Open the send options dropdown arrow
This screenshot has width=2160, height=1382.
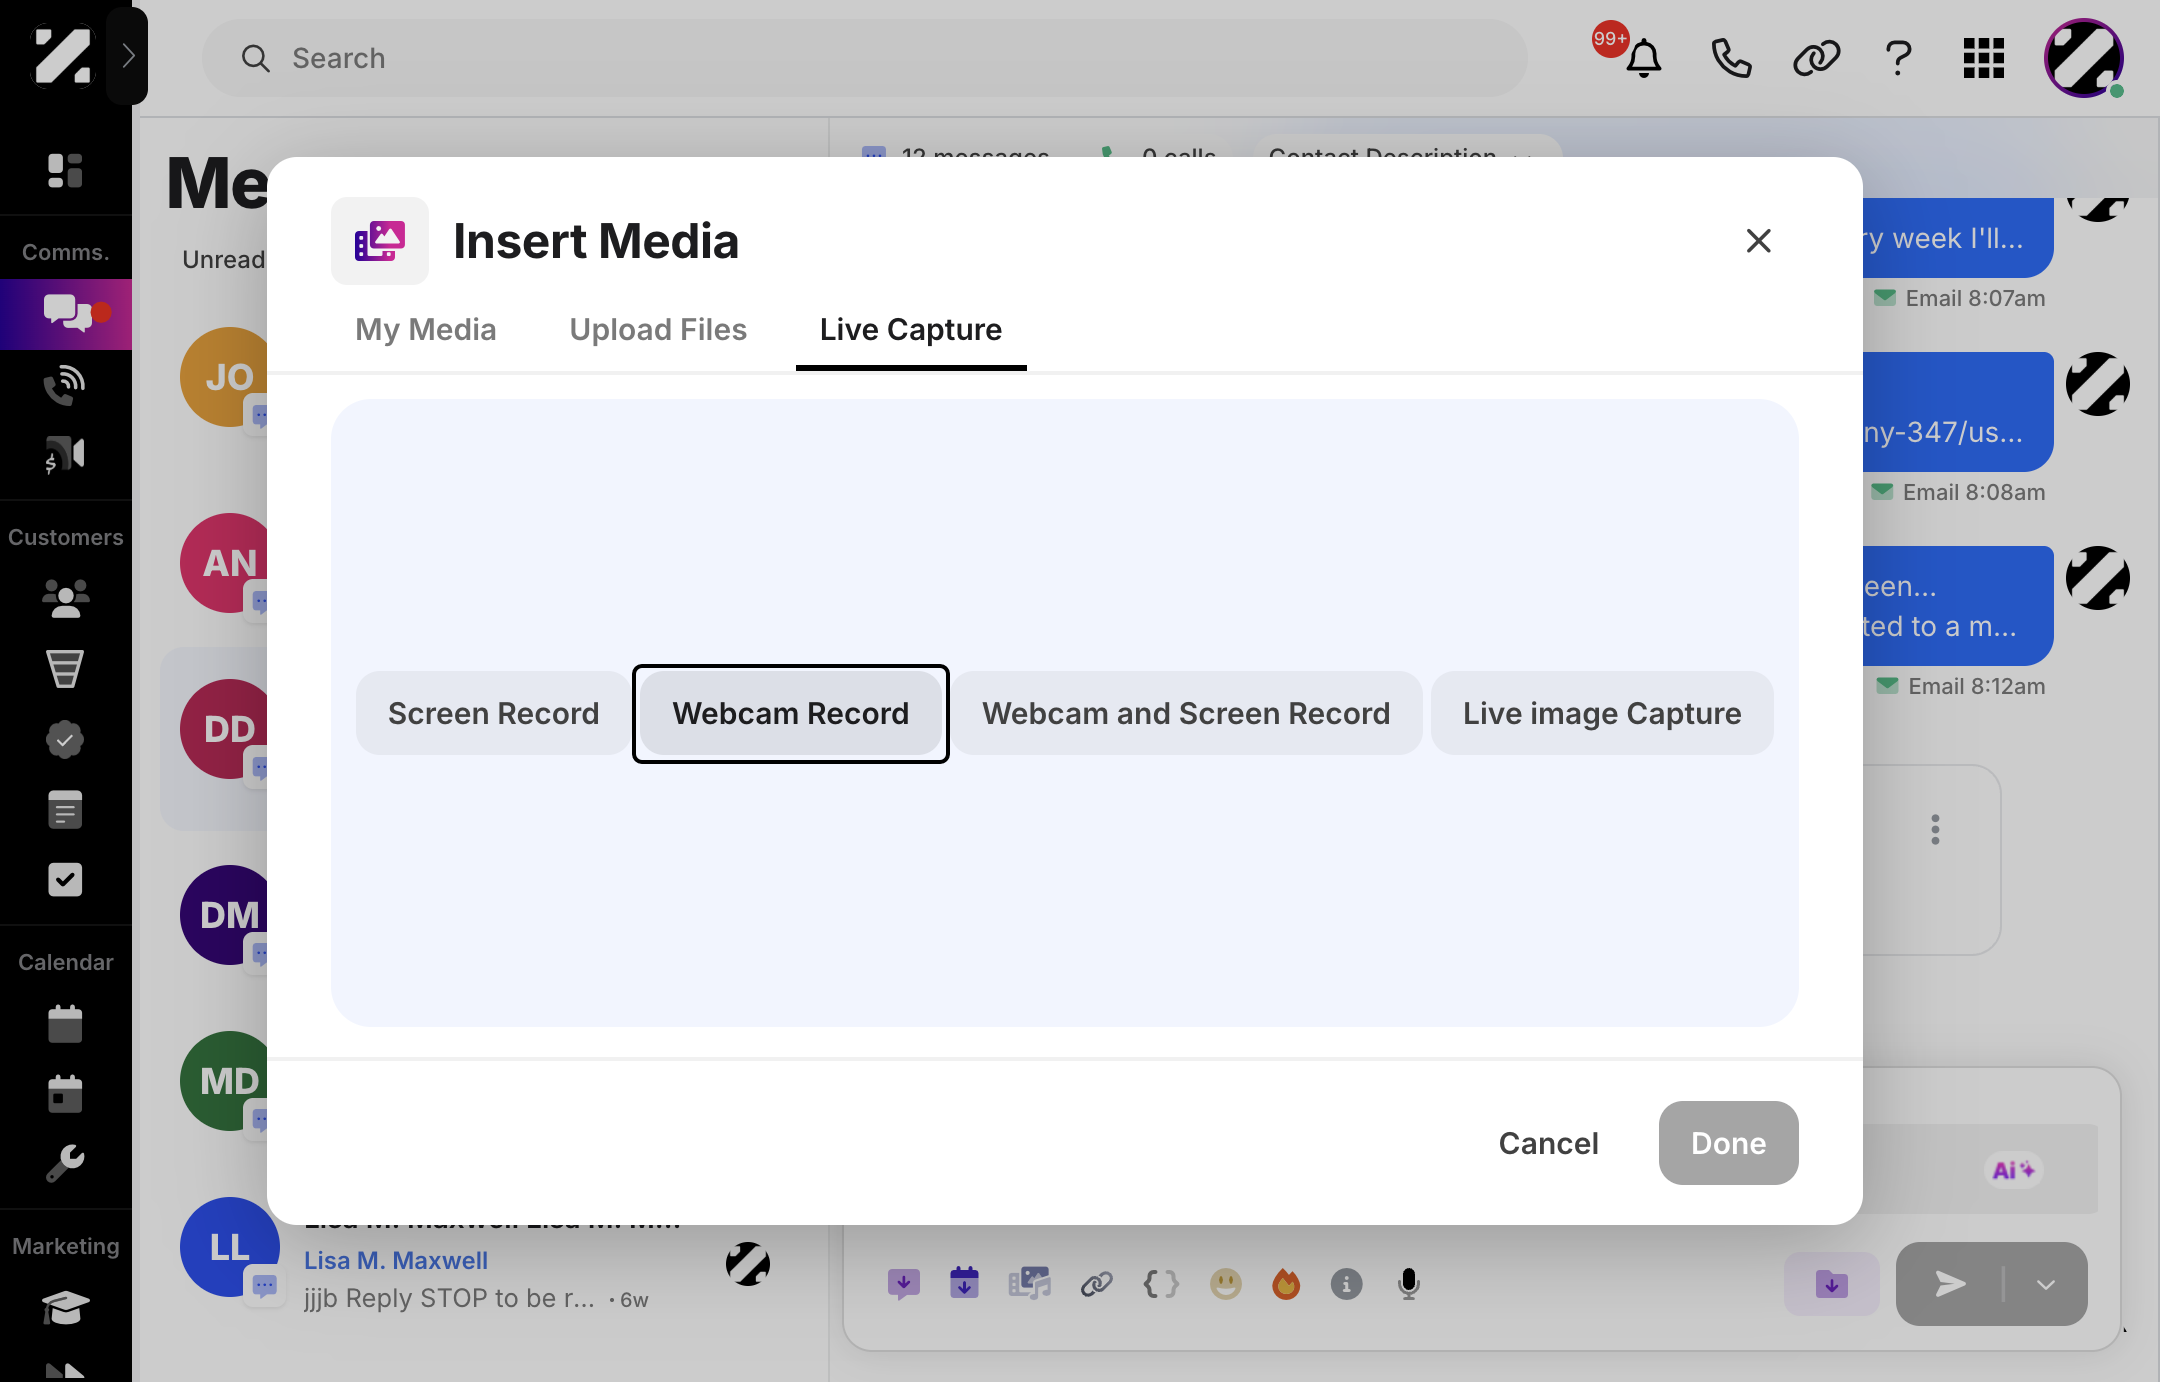pyautogui.click(x=2046, y=1283)
